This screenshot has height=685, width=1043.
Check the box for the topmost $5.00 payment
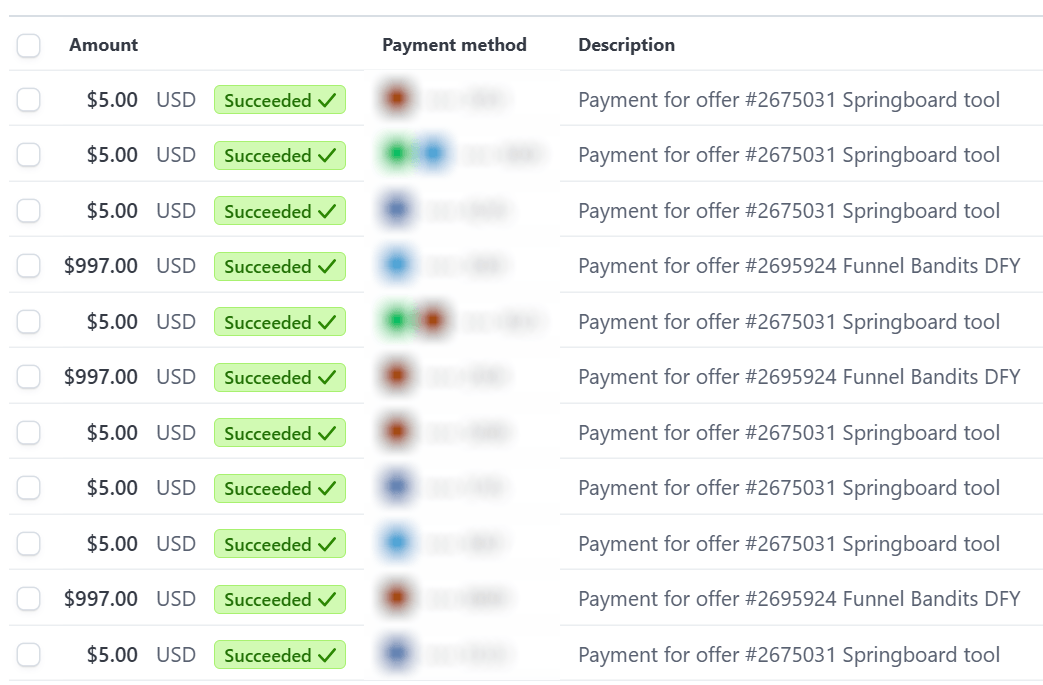coord(29,100)
